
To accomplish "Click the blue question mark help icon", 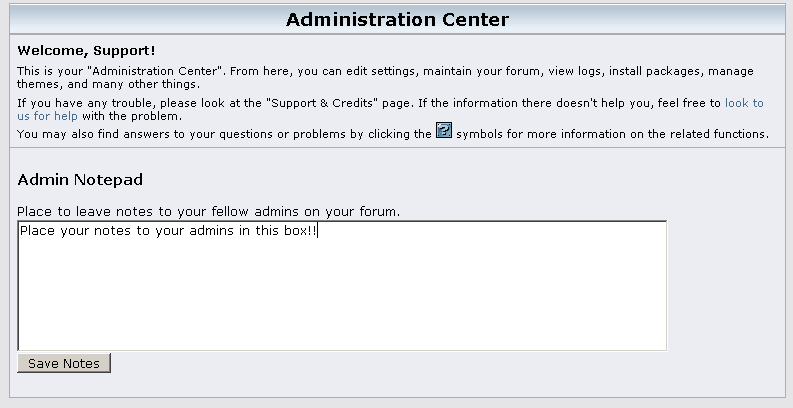I will click(x=444, y=131).
